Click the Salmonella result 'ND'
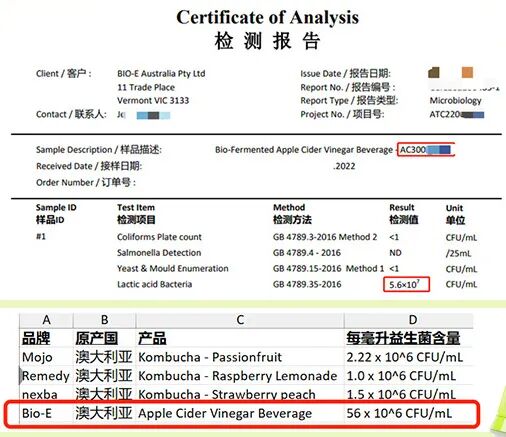 tap(395, 253)
